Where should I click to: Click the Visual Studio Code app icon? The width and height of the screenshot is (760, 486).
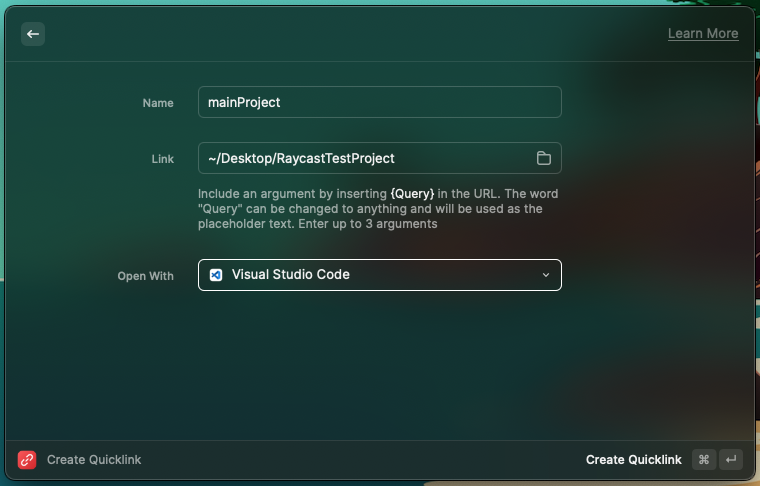click(x=216, y=275)
